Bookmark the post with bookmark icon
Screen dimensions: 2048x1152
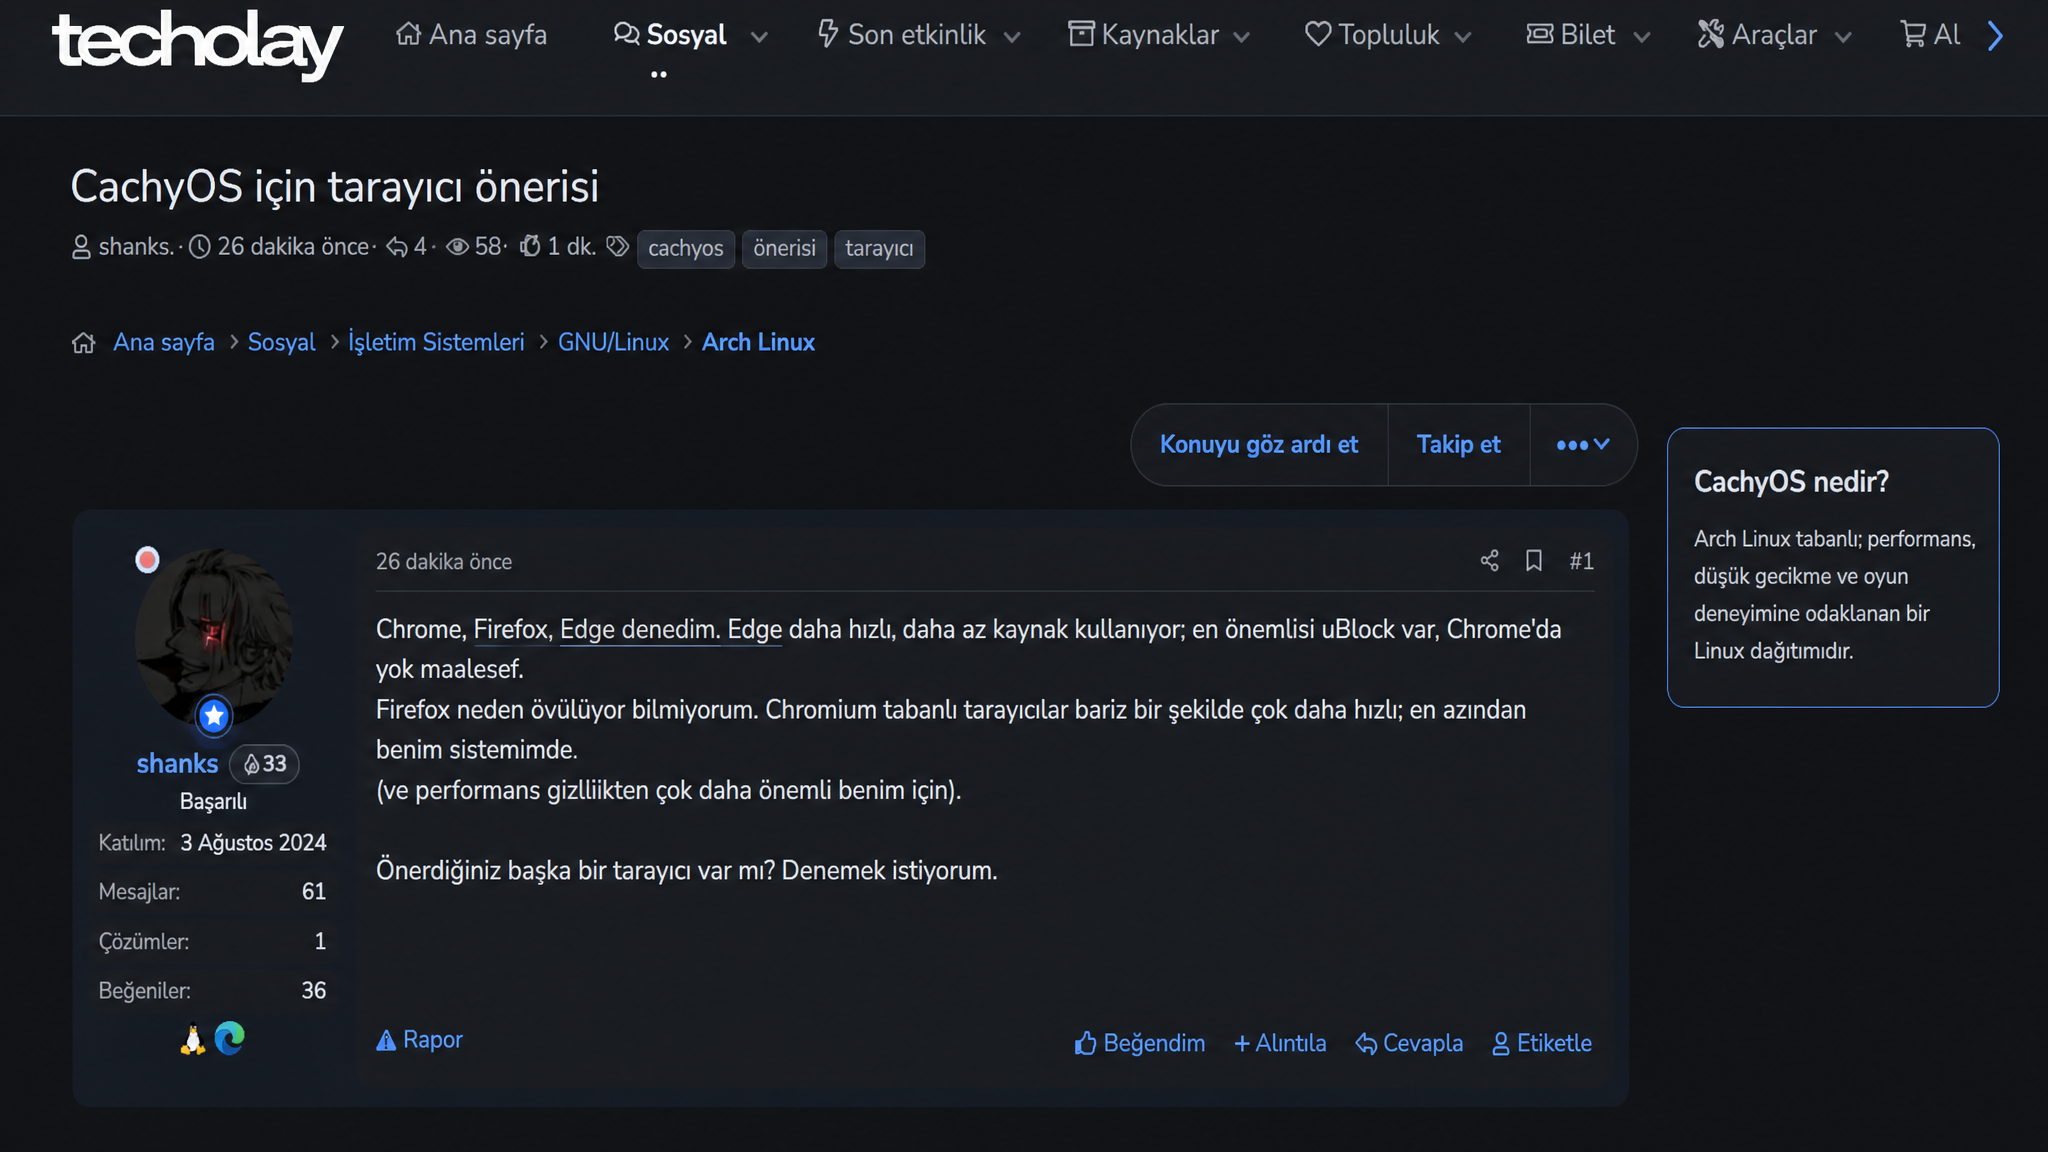[x=1533, y=561]
